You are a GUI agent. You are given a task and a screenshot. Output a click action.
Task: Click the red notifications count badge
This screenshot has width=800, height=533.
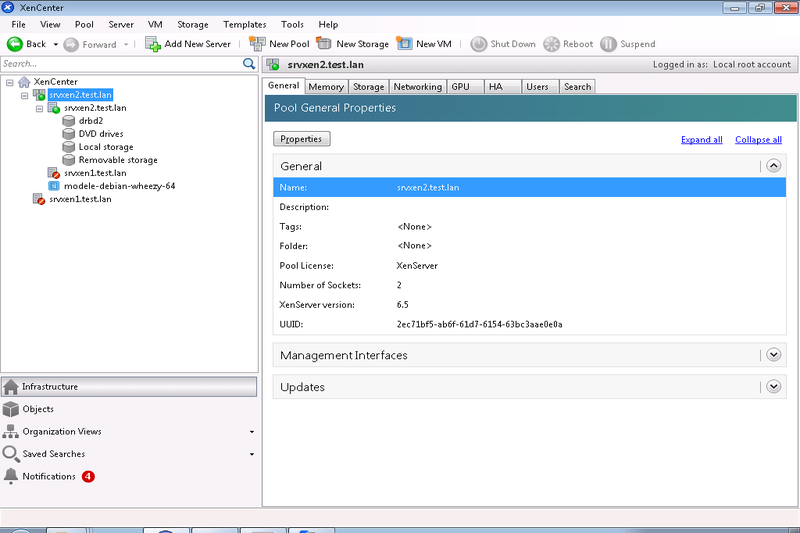point(88,476)
